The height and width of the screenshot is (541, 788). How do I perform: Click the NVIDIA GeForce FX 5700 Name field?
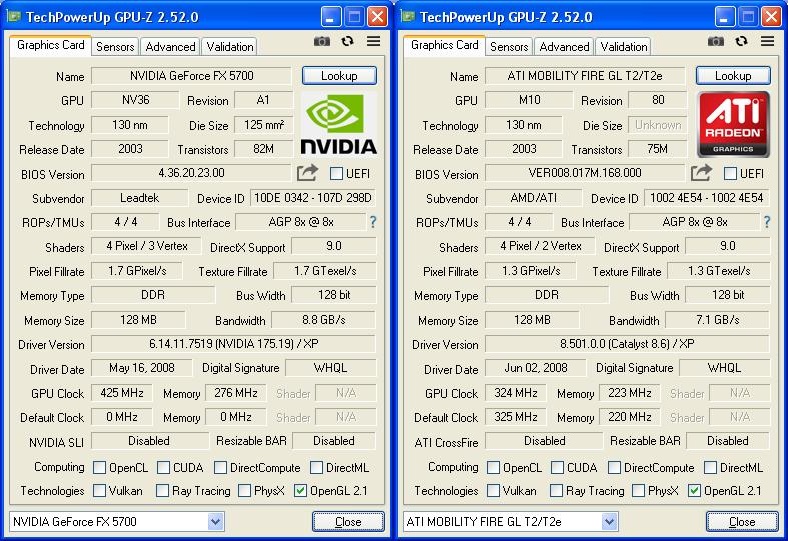(191, 76)
